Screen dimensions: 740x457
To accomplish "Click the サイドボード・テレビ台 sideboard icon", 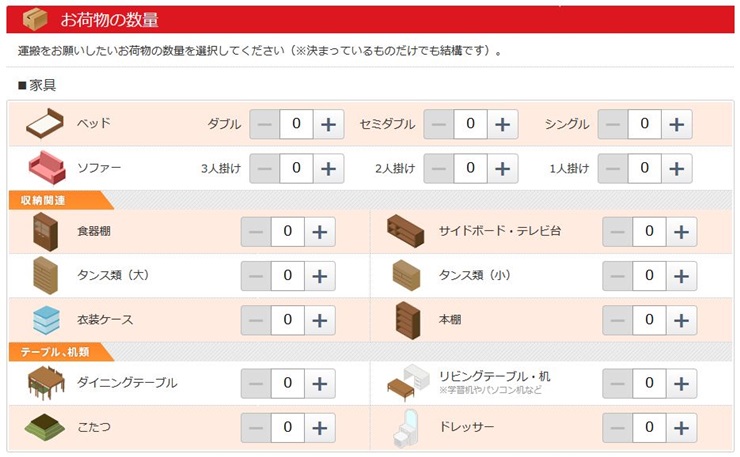I will coord(405,231).
